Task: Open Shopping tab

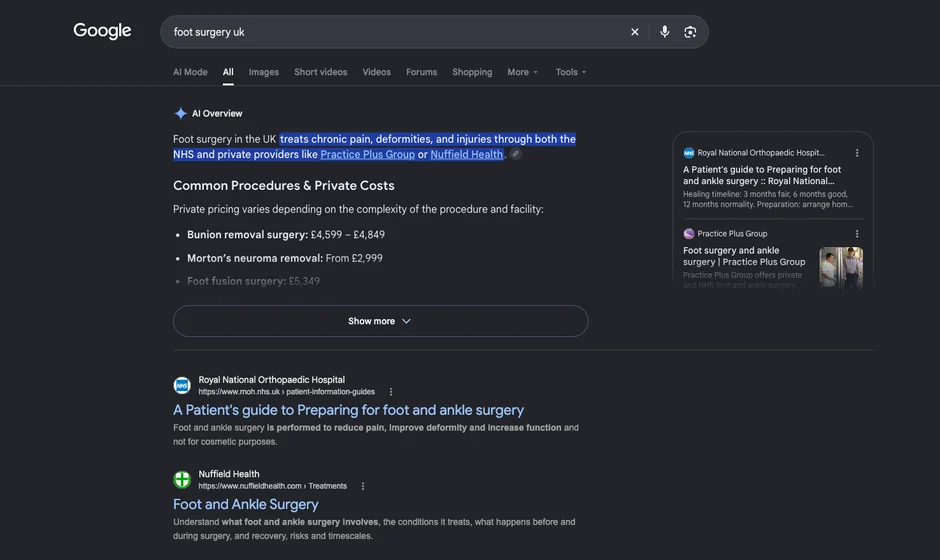Action: point(472,72)
